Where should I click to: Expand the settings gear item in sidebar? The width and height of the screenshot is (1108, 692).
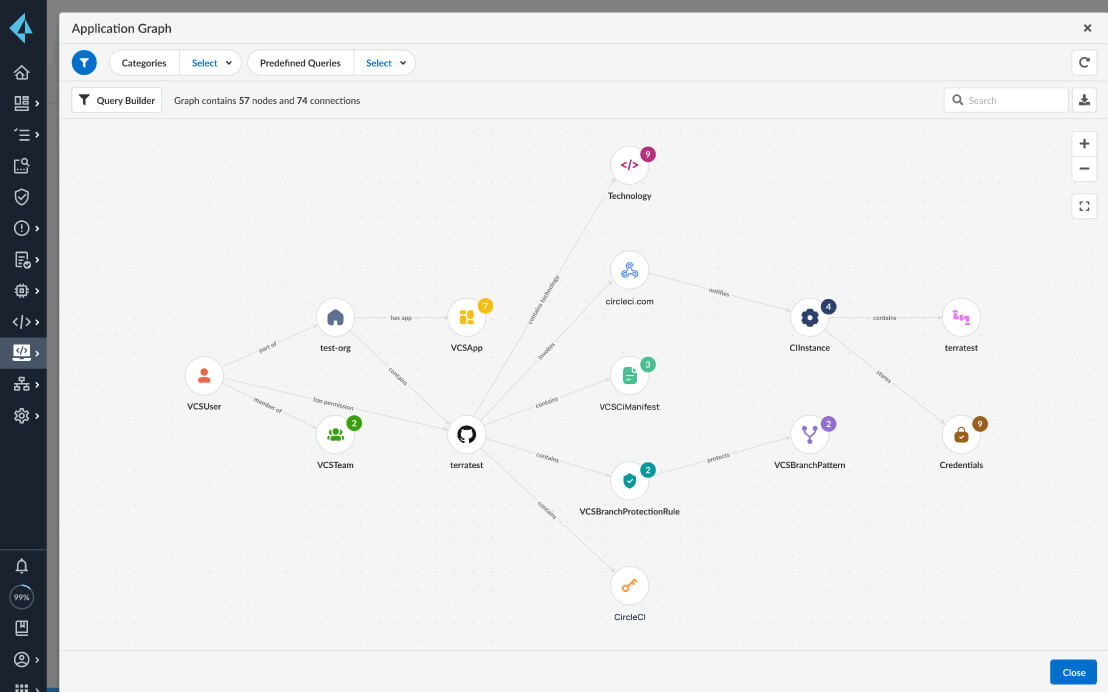(22, 415)
